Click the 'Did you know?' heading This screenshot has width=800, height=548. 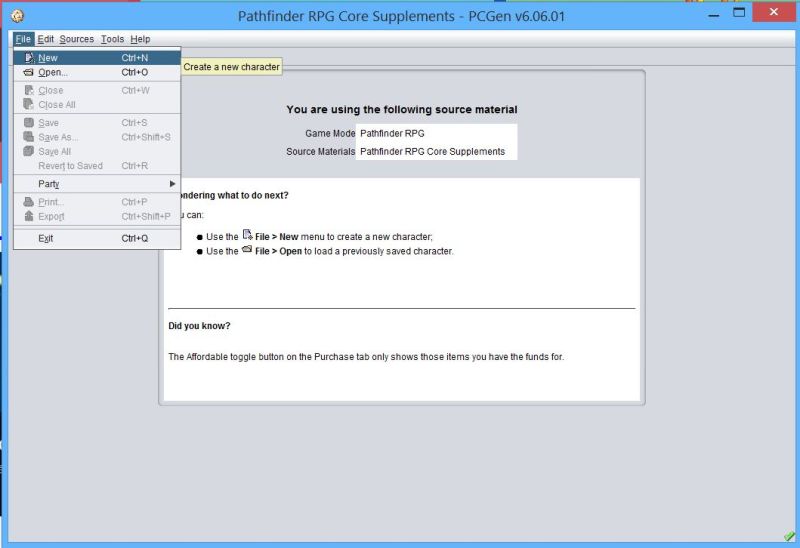[199, 326]
